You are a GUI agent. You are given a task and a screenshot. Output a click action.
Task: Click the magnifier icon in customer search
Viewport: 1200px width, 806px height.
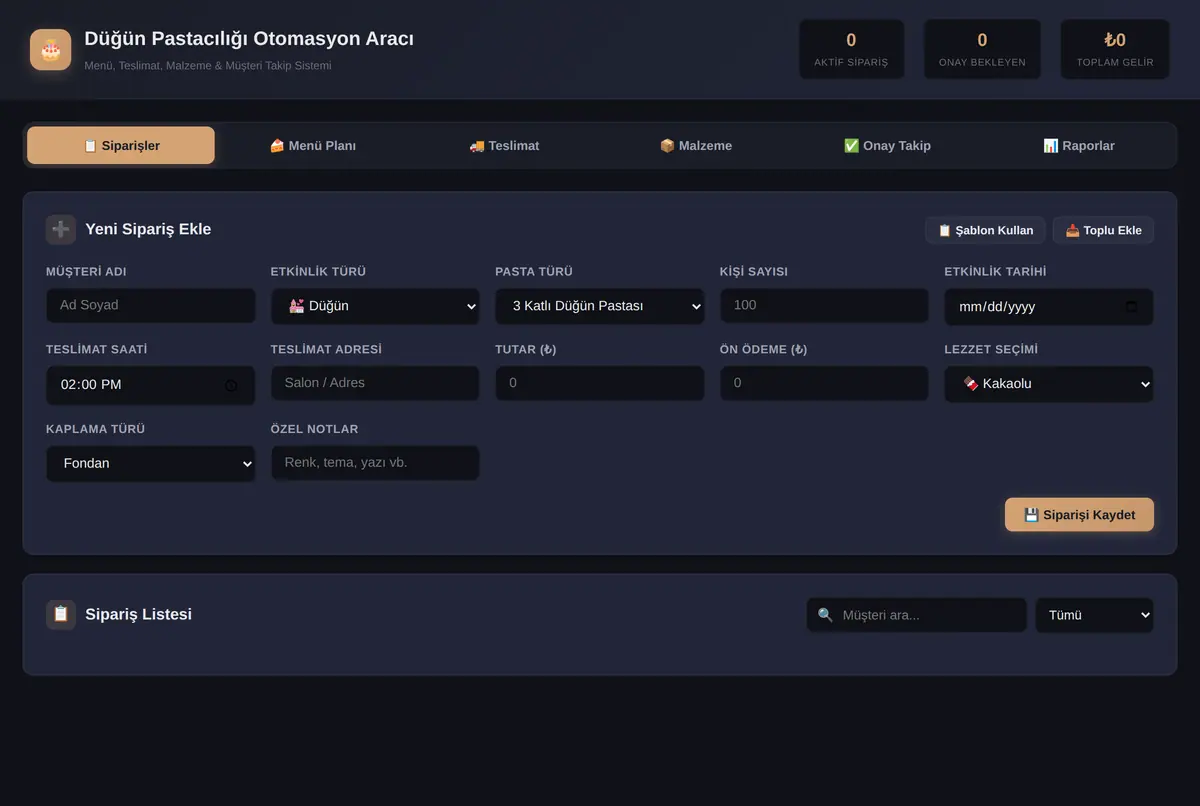(825, 615)
